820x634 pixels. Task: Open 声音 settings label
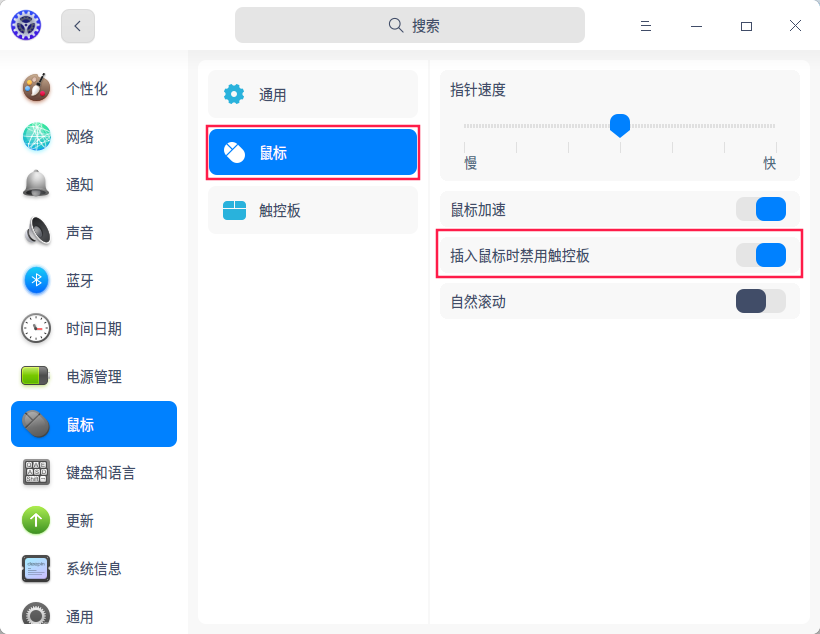79,233
